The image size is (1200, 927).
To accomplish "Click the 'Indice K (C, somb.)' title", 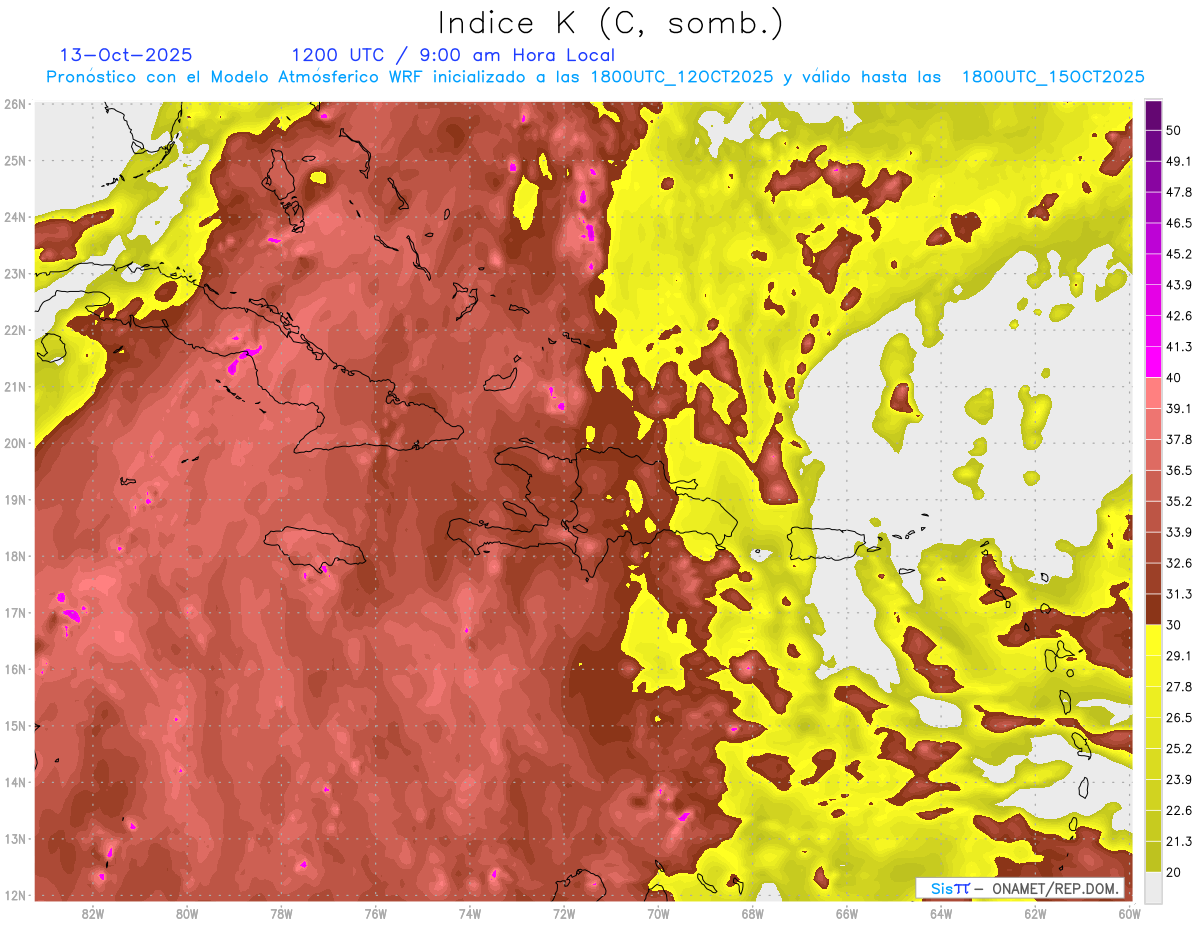I will click(x=611, y=23).
